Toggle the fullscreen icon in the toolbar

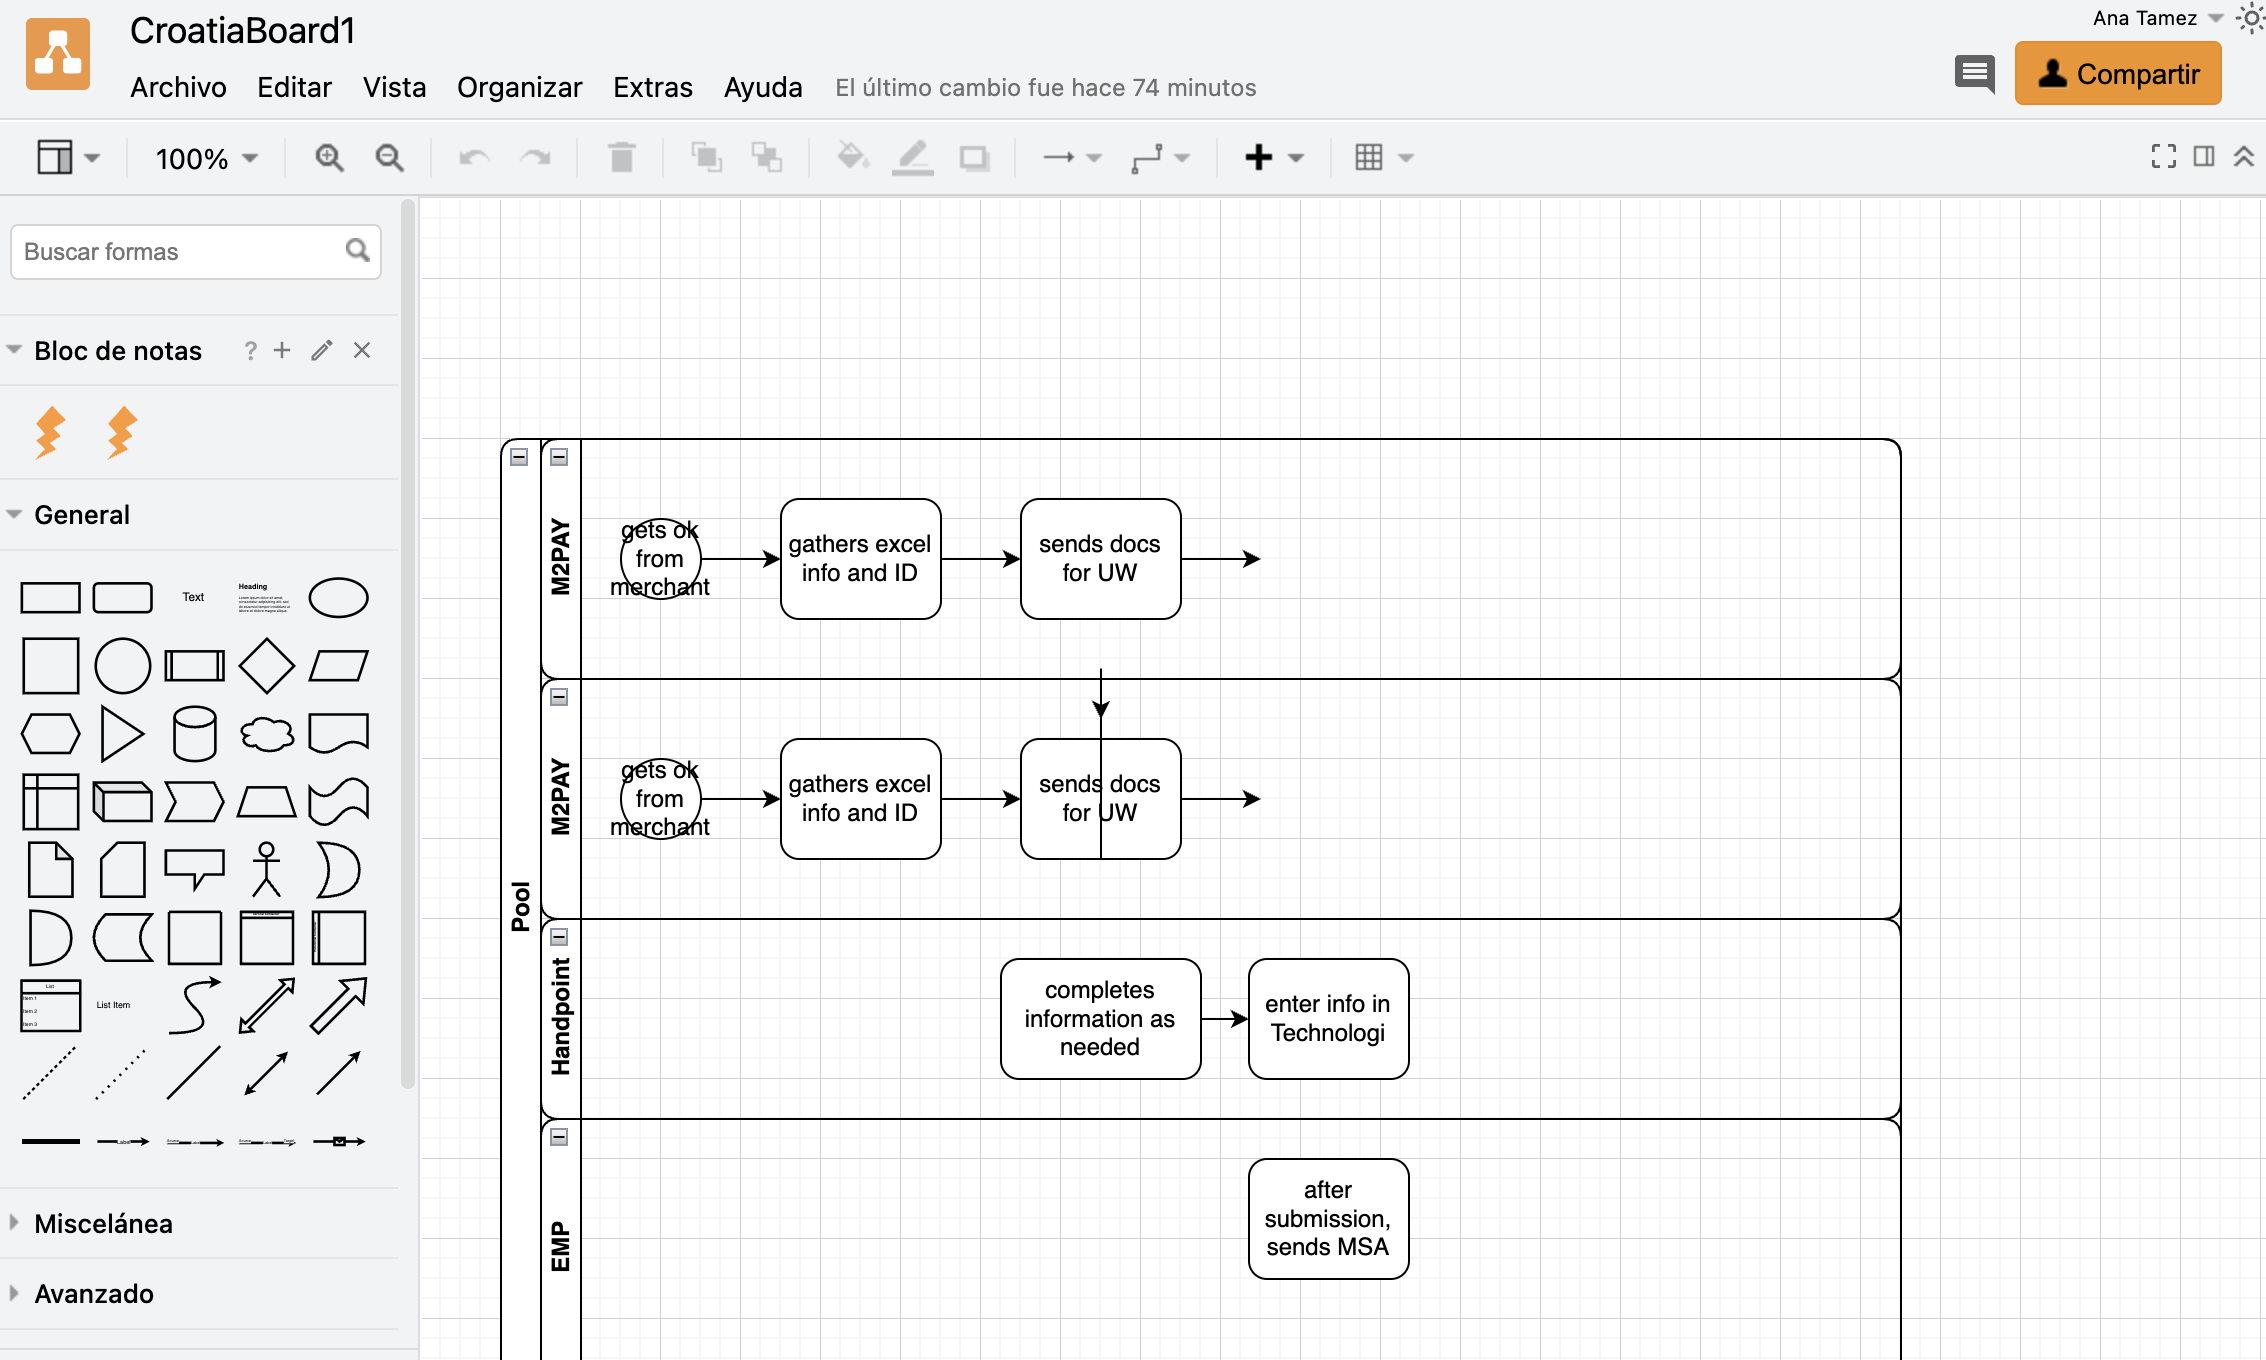click(2163, 156)
